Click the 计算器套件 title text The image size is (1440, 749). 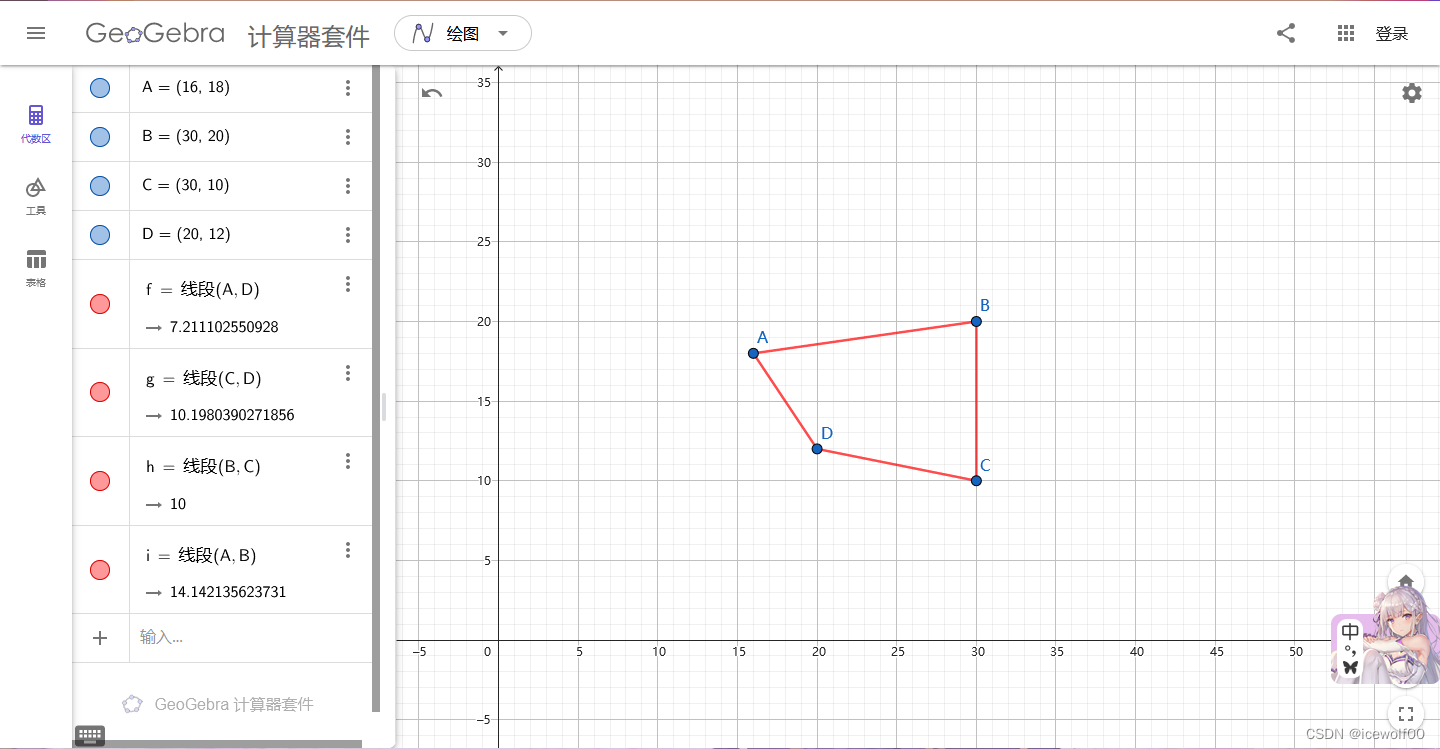[309, 36]
